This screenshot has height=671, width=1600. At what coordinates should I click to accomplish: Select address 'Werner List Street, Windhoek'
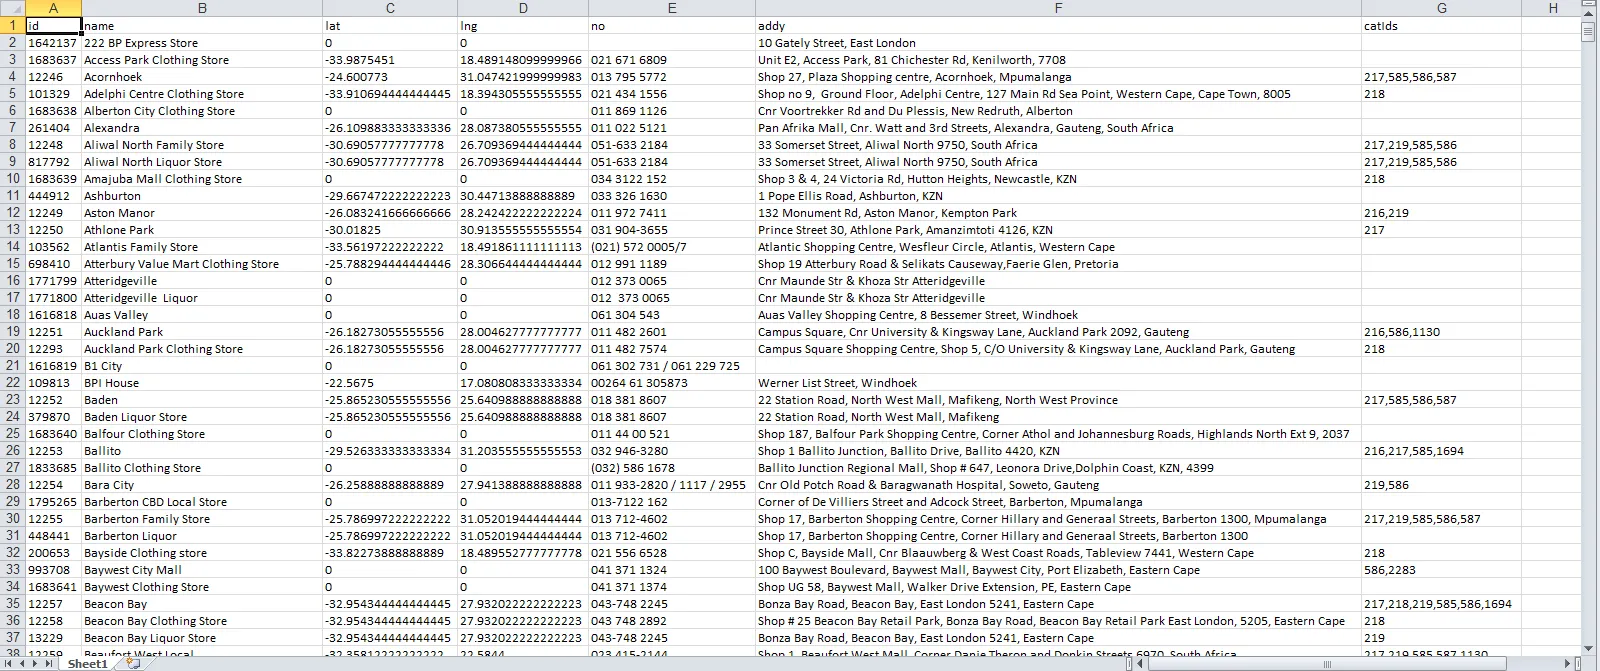tap(1058, 383)
